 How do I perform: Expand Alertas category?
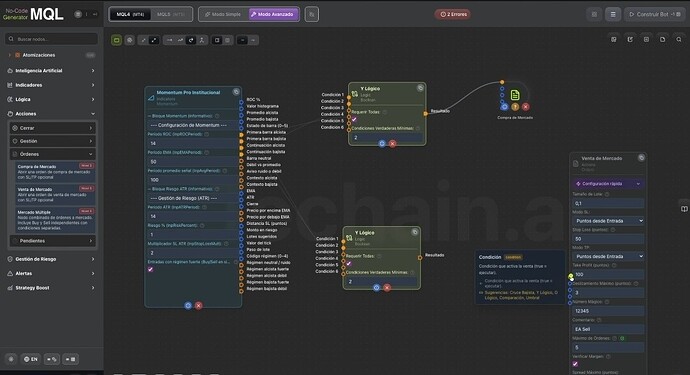(x=51, y=273)
